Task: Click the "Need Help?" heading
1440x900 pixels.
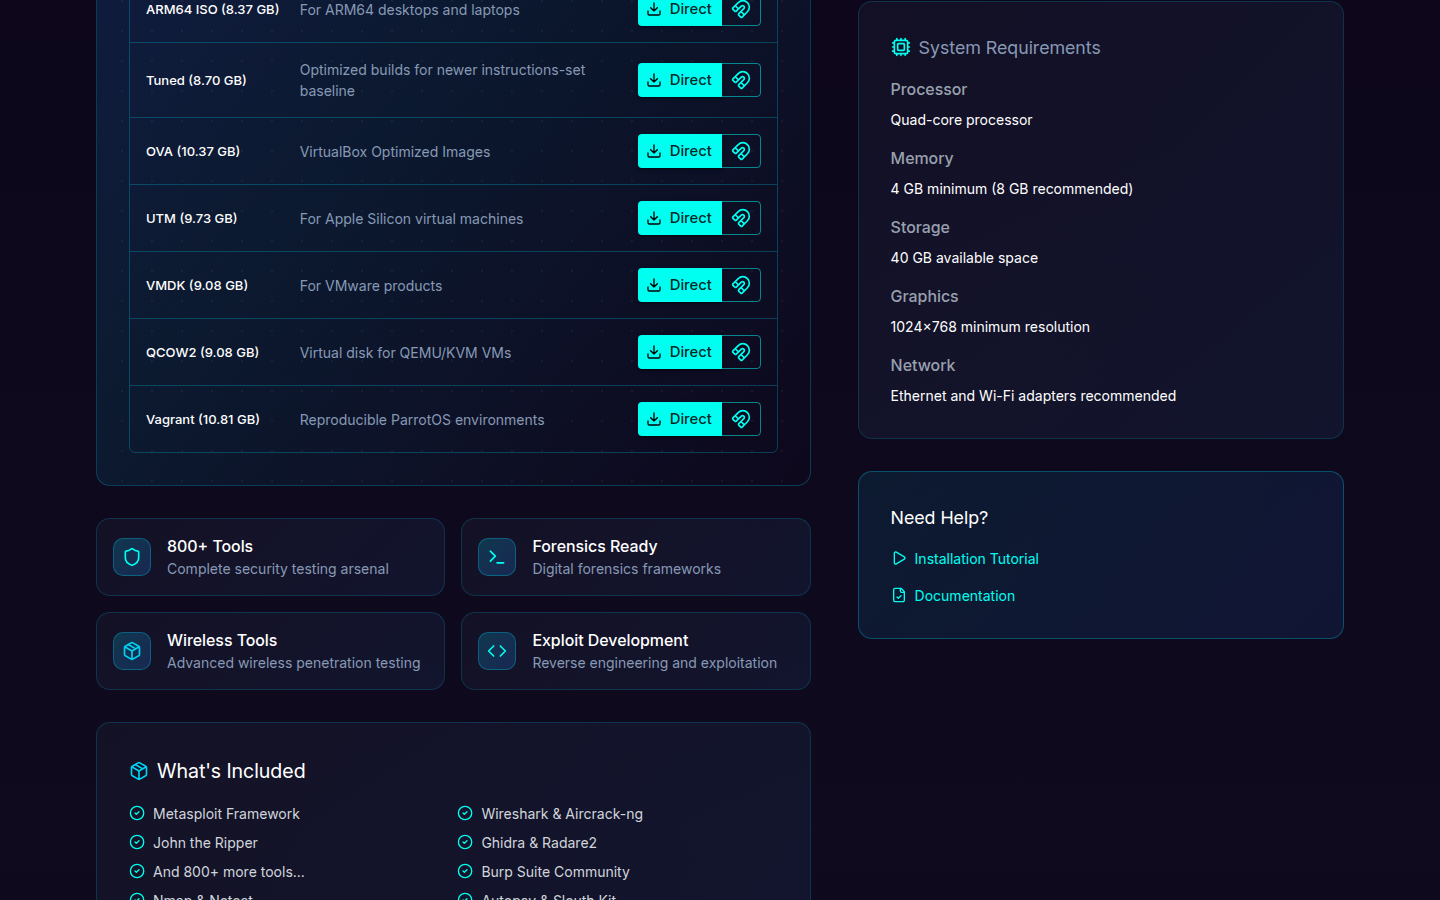Action: [x=939, y=518]
